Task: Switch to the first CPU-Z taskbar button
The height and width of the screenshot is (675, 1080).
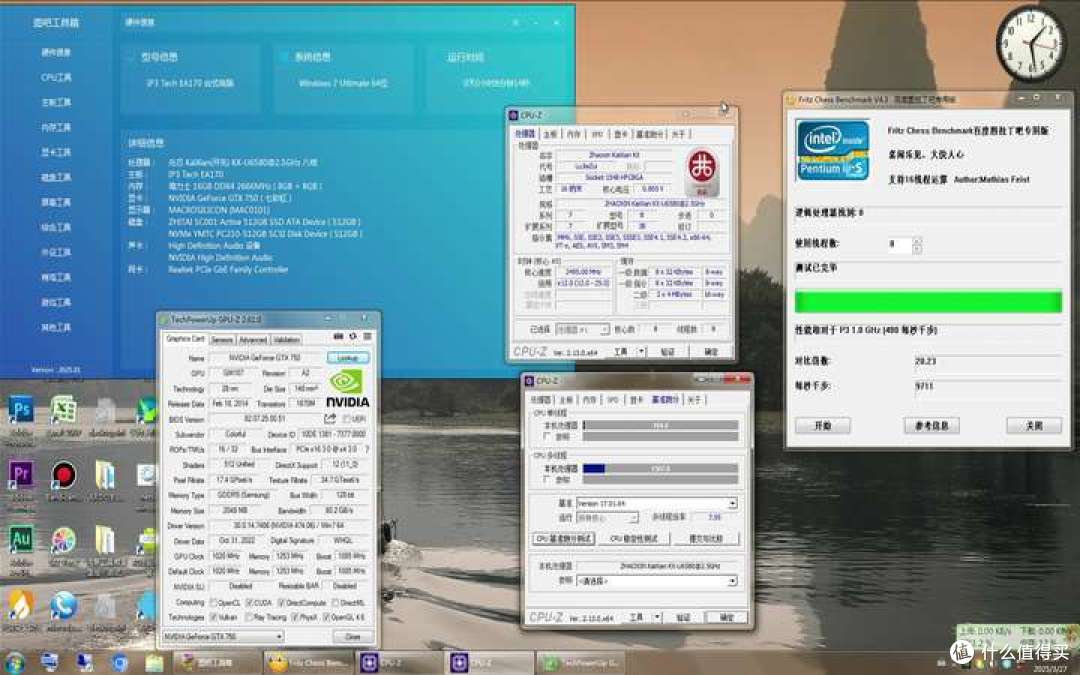Action: [x=399, y=663]
